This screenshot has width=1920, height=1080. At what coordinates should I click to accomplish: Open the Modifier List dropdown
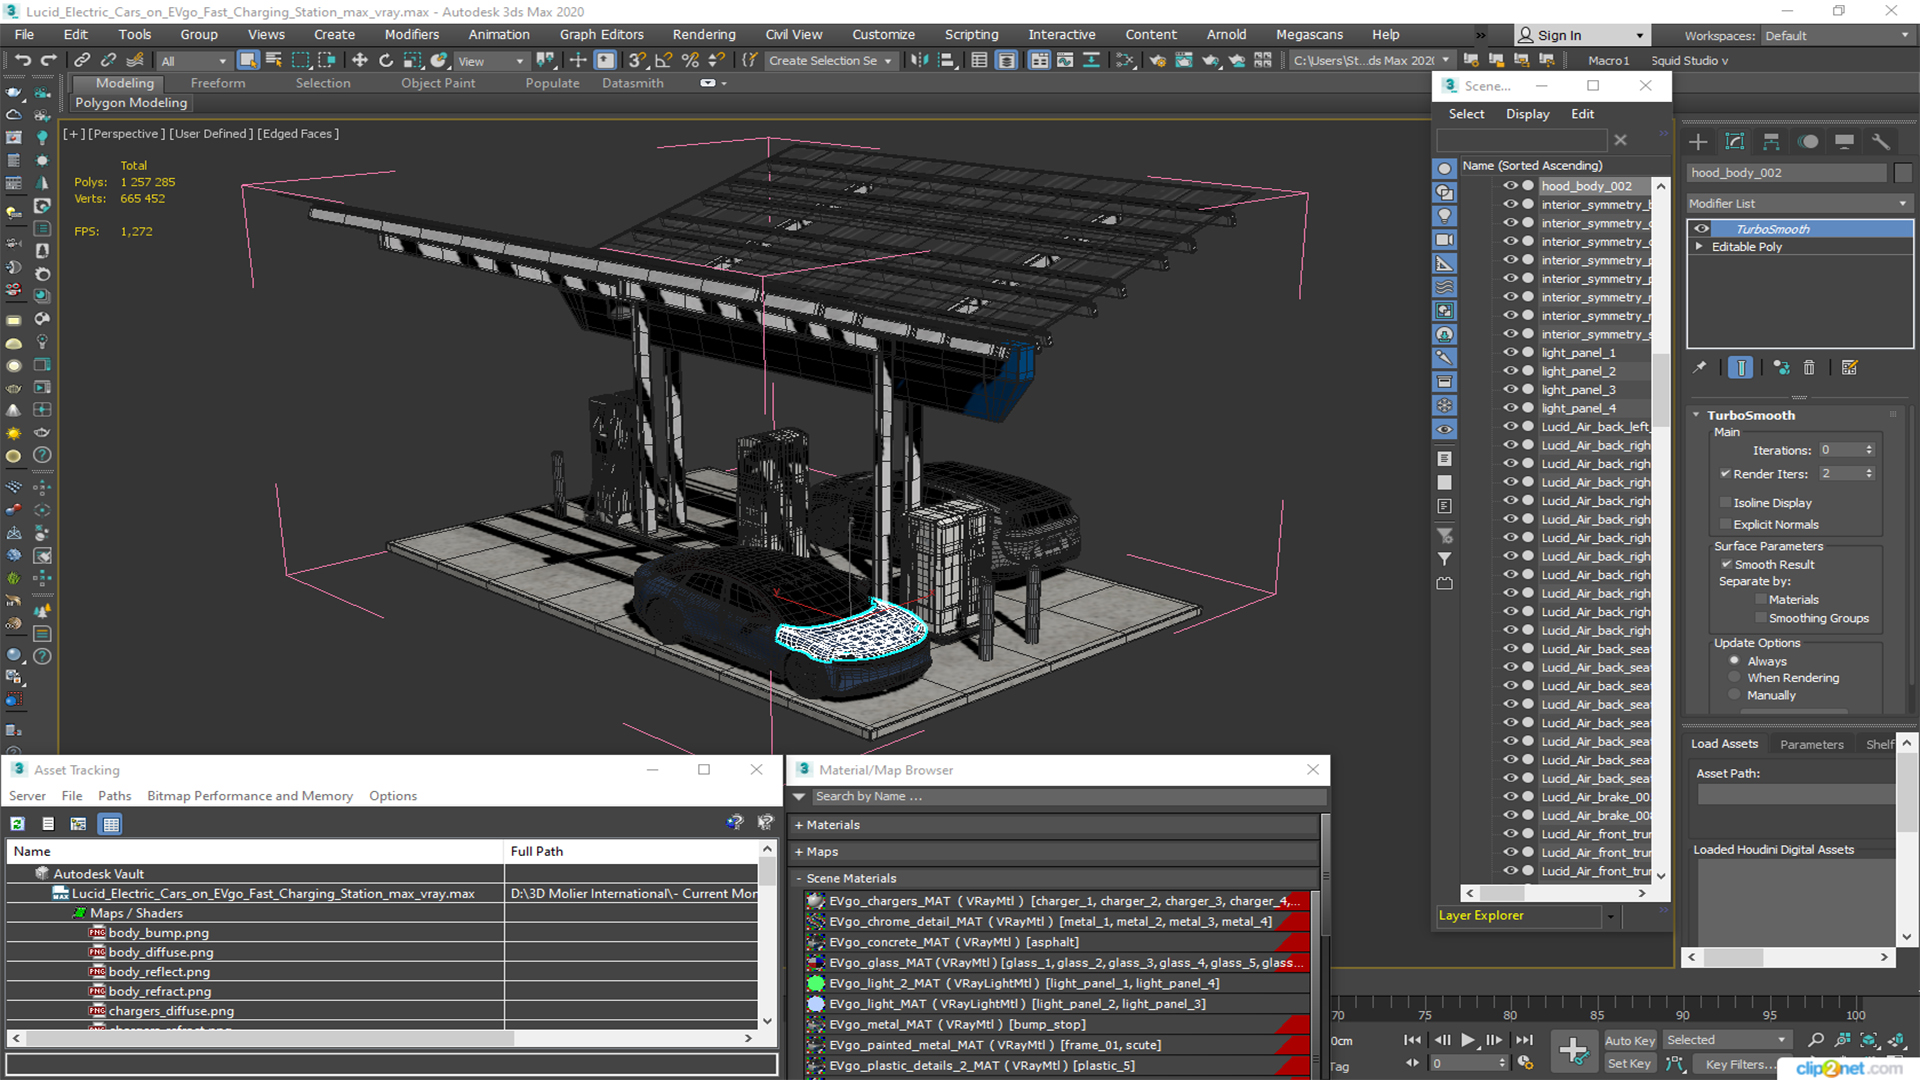coord(1799,204)
